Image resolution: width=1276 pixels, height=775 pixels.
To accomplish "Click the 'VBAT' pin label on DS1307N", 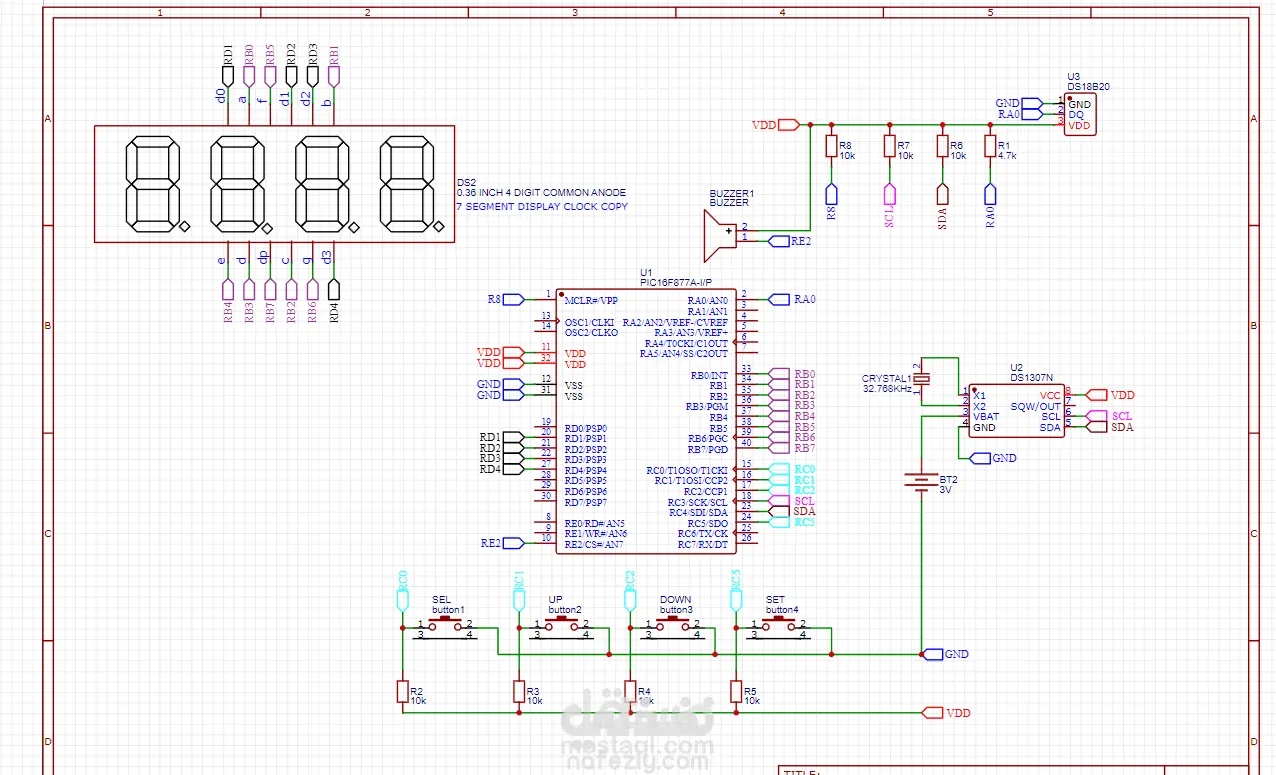I will coord(986,416).
